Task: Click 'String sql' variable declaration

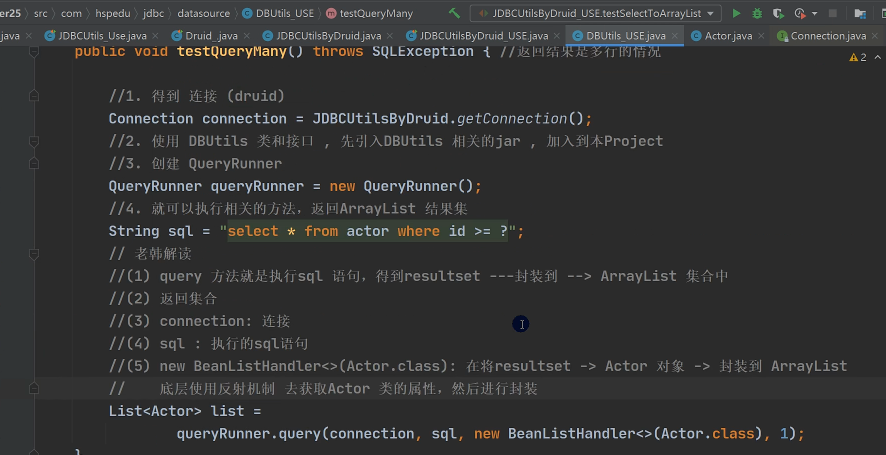Action: tap(151, 231)
